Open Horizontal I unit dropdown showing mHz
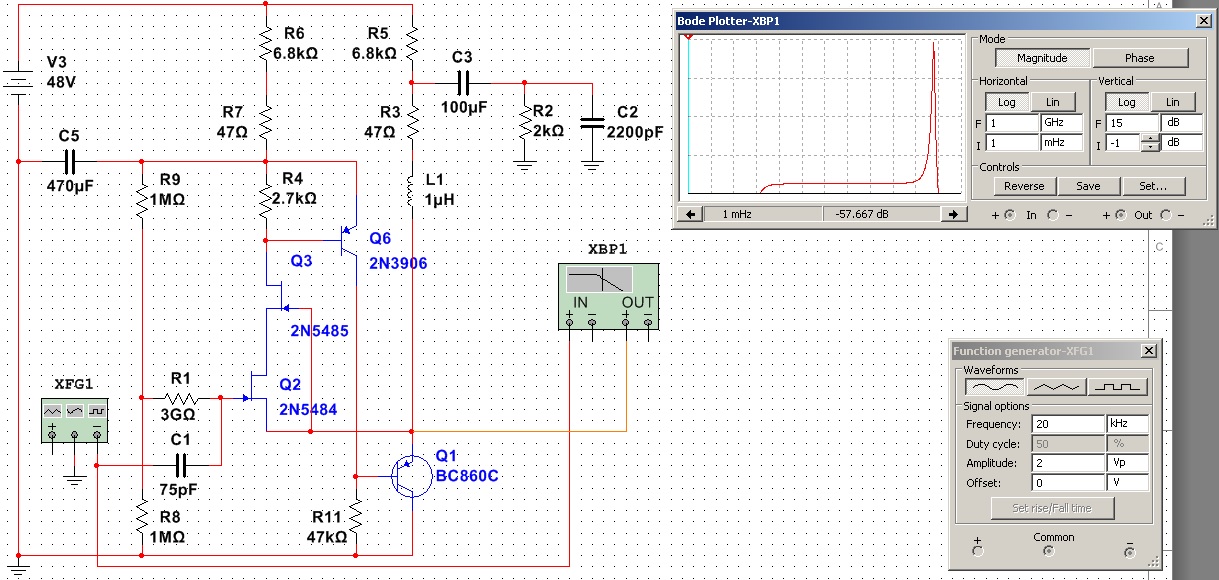 pyautogui.click(x=1062, y=143)
